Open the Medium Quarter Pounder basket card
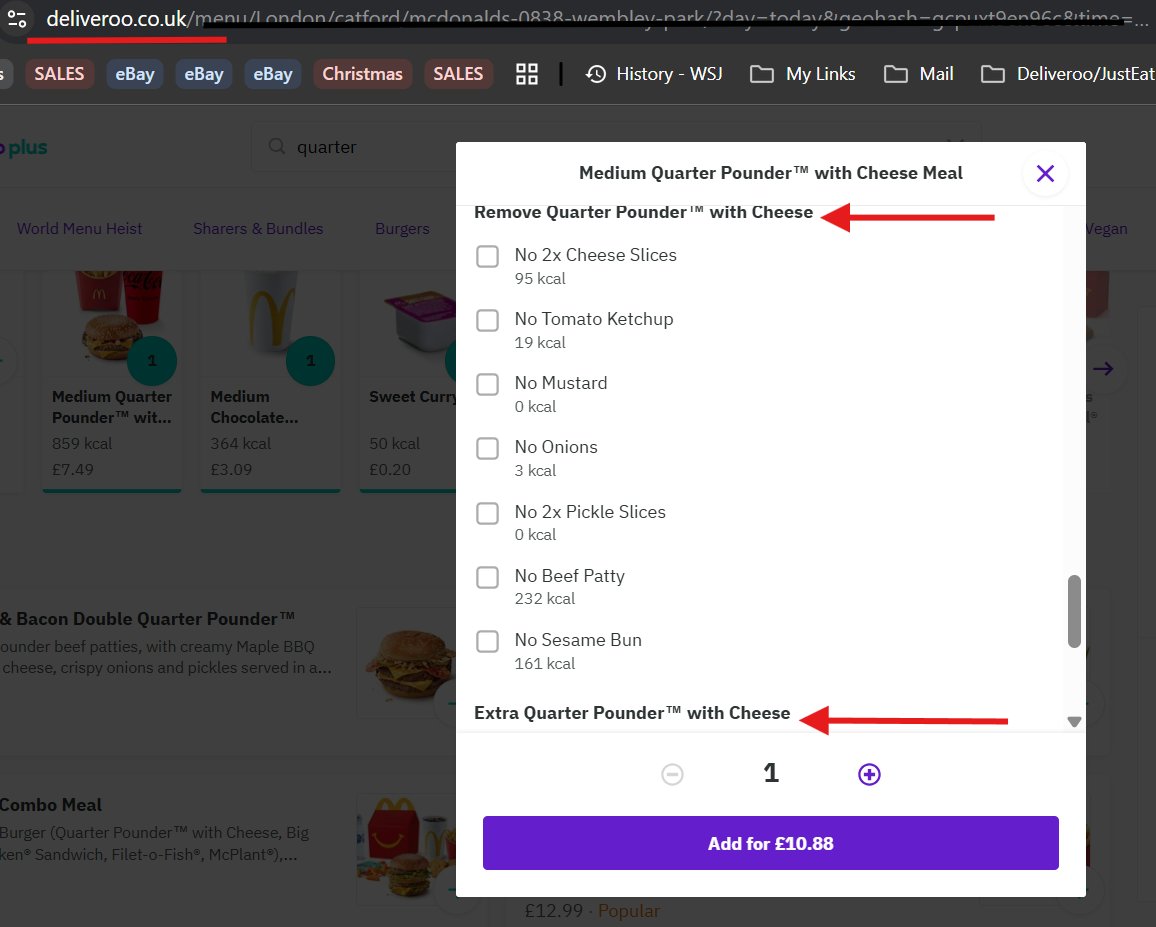Viewport: 1156px width, 927px height. pyautogui.click(x=112, y=381)
